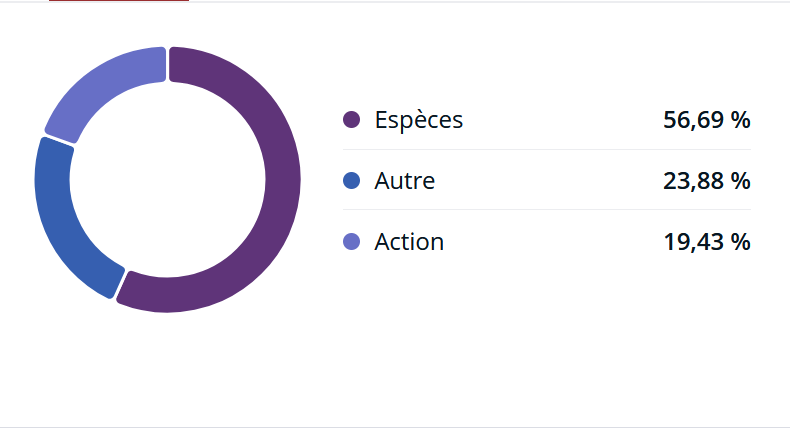The height and width of the screenshot is (437, 790).
Task: Click the bottom of the purple Espèces arc
Action: coord(167,295)
